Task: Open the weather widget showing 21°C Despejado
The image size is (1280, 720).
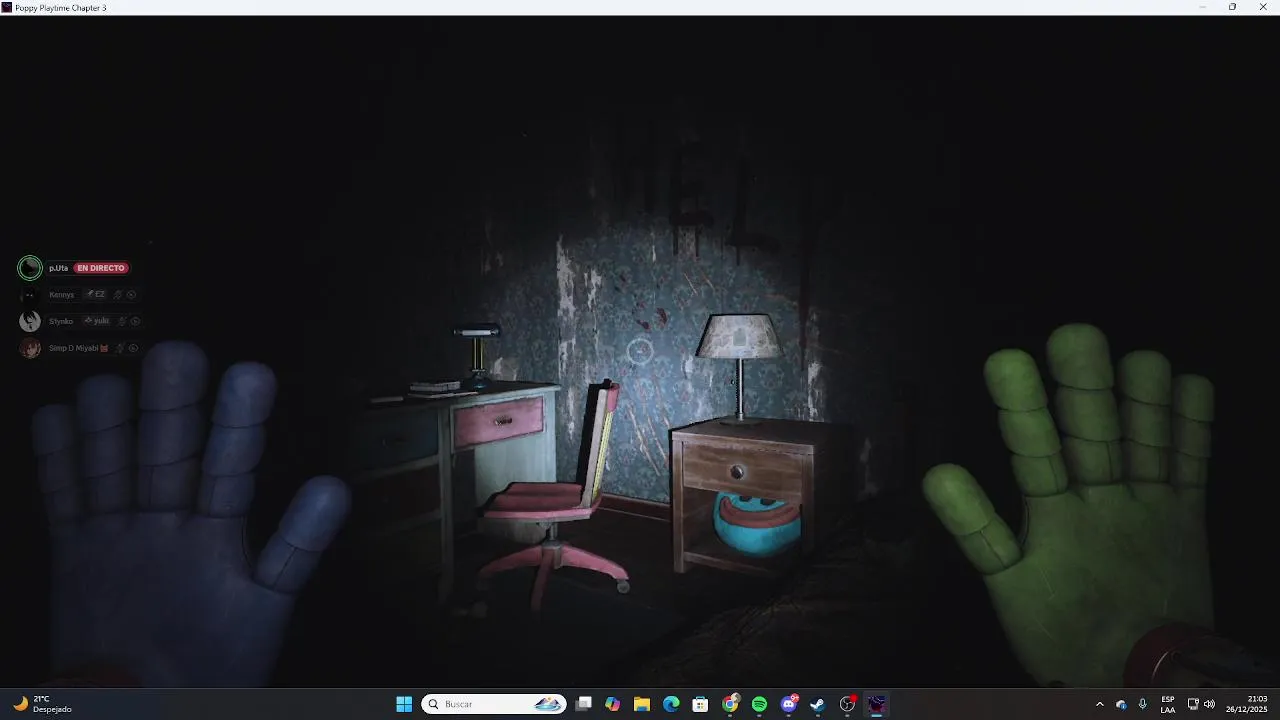Action: [42, 704]
